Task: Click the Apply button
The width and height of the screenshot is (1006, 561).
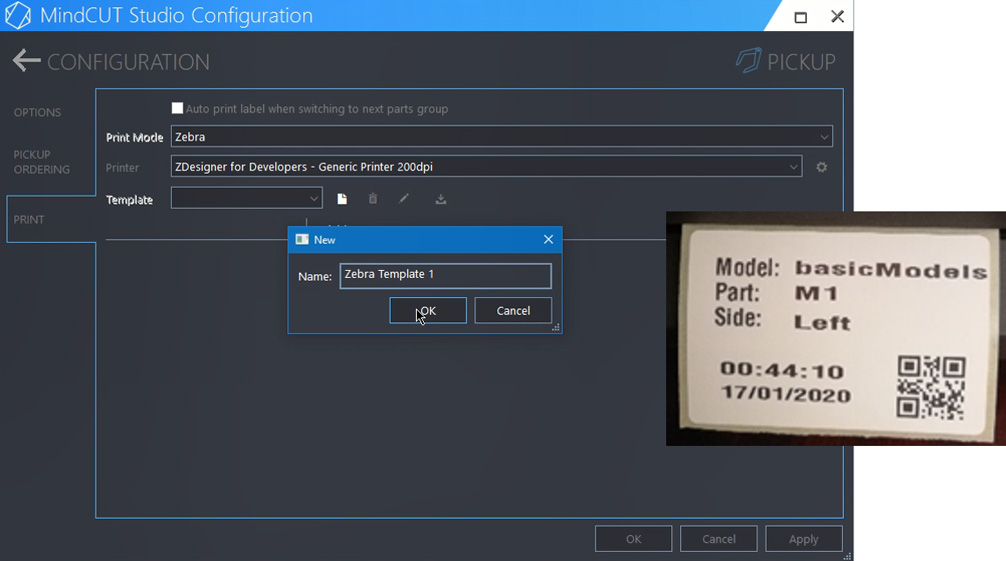Action: click(803, 539)
